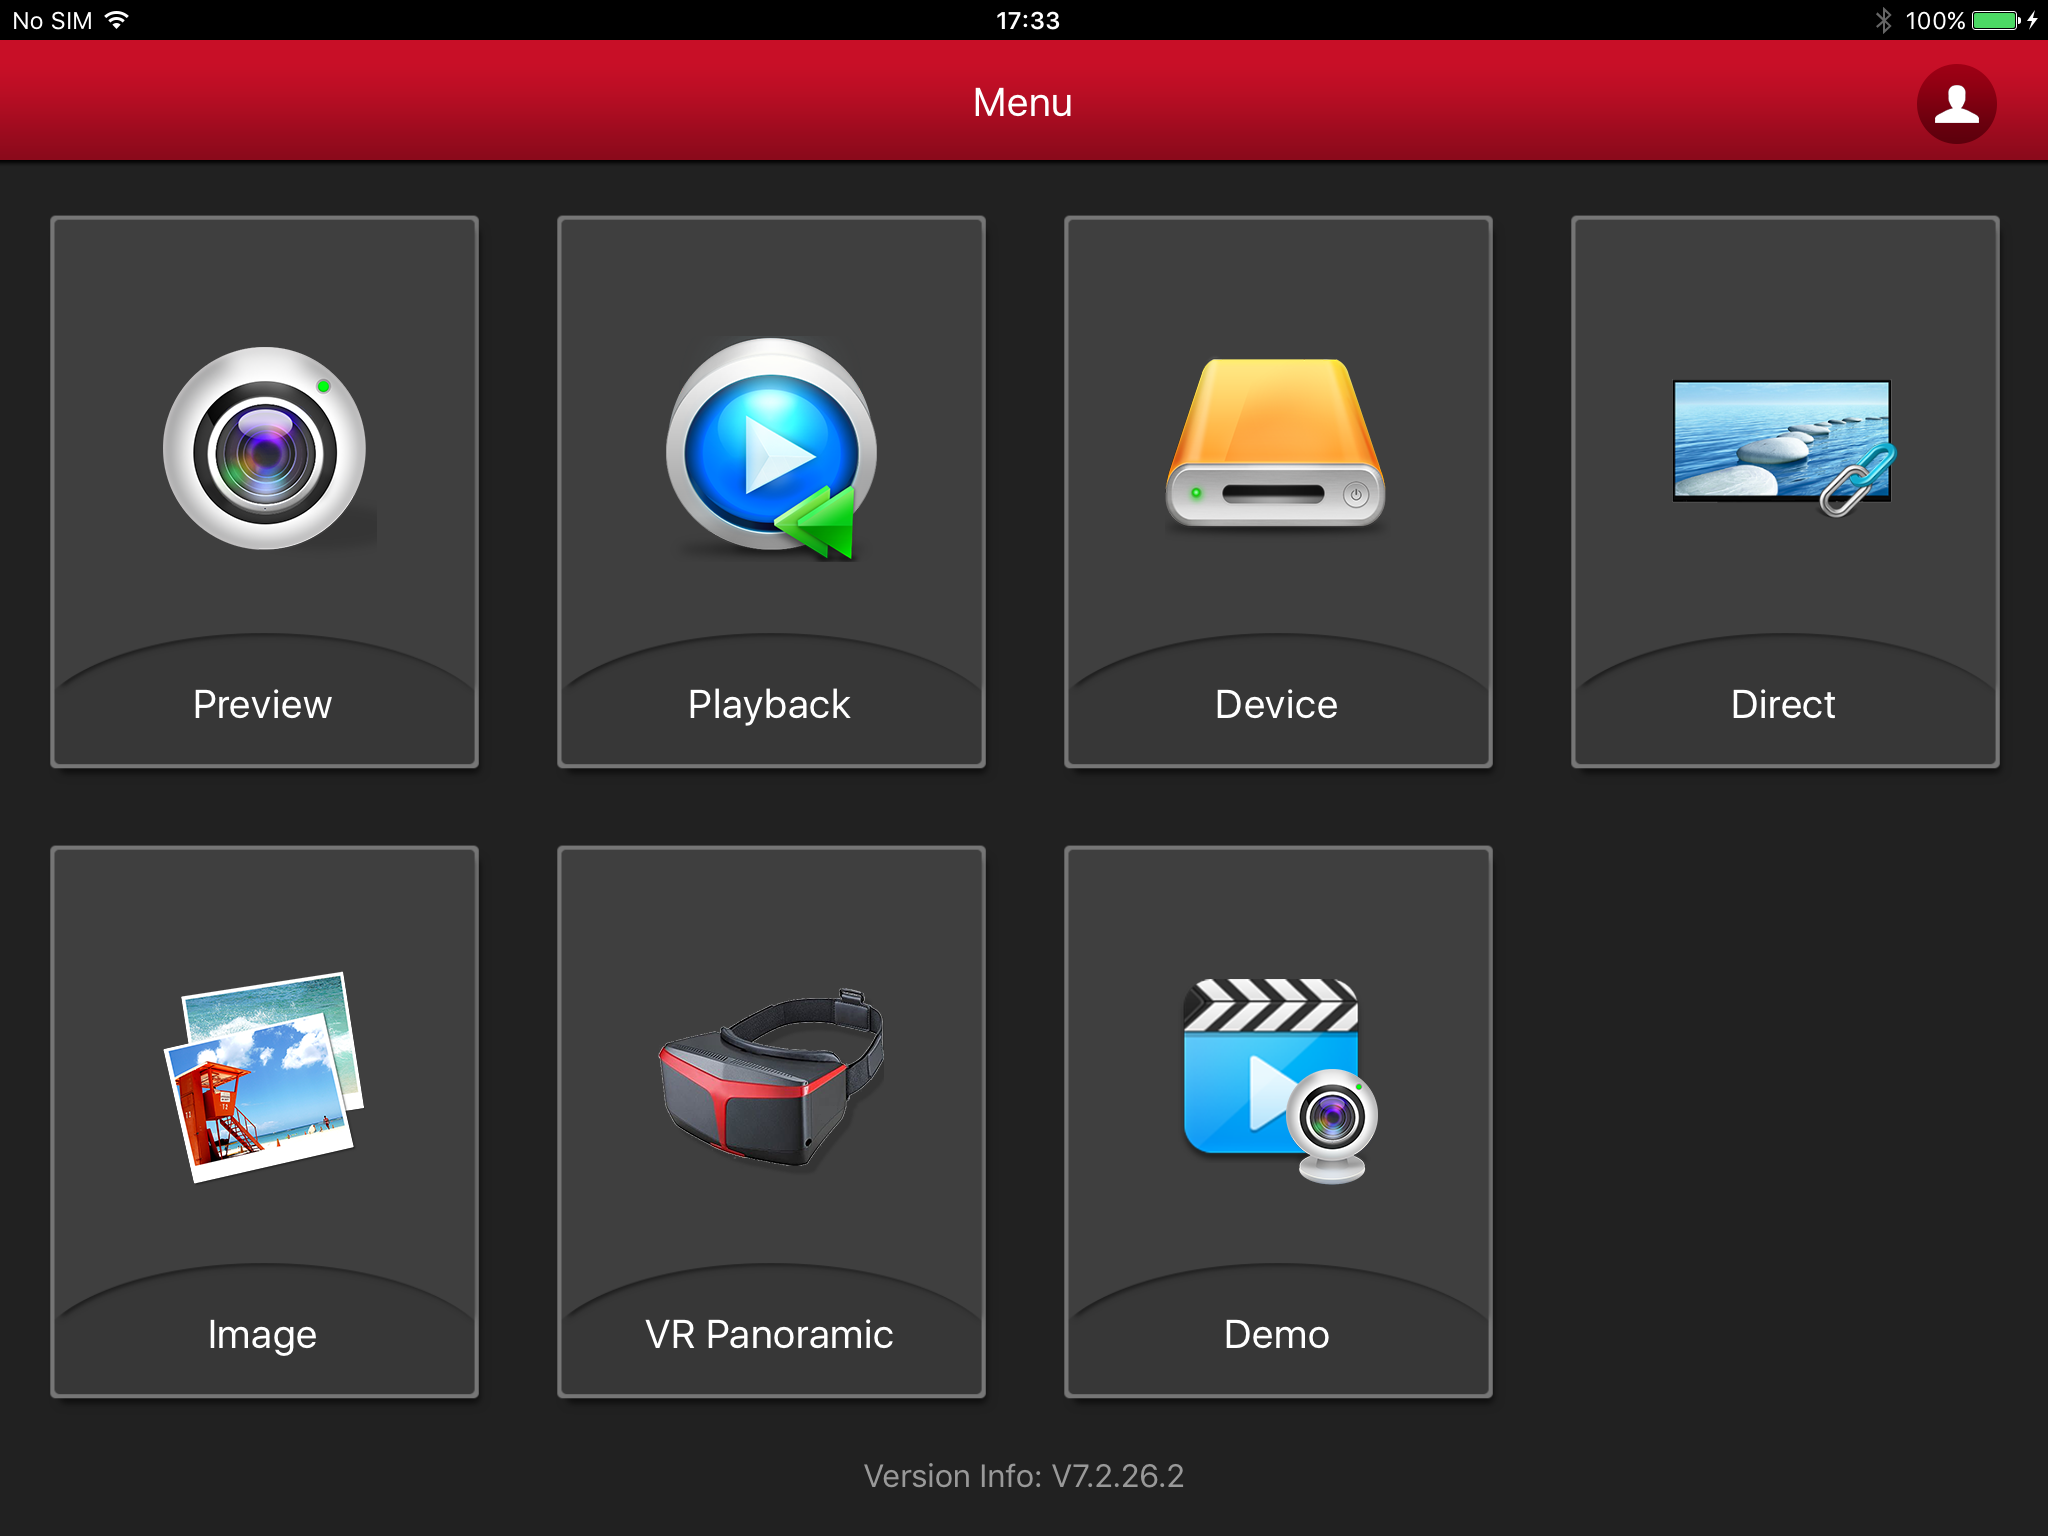Tap the orange hard drive Device icon

(x=1276, y=444)
